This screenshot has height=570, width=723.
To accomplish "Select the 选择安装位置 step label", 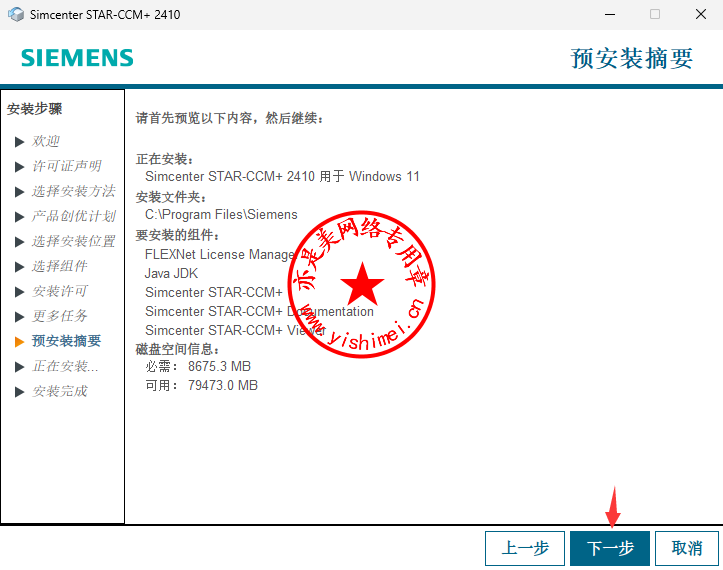I will pos(73,241).
